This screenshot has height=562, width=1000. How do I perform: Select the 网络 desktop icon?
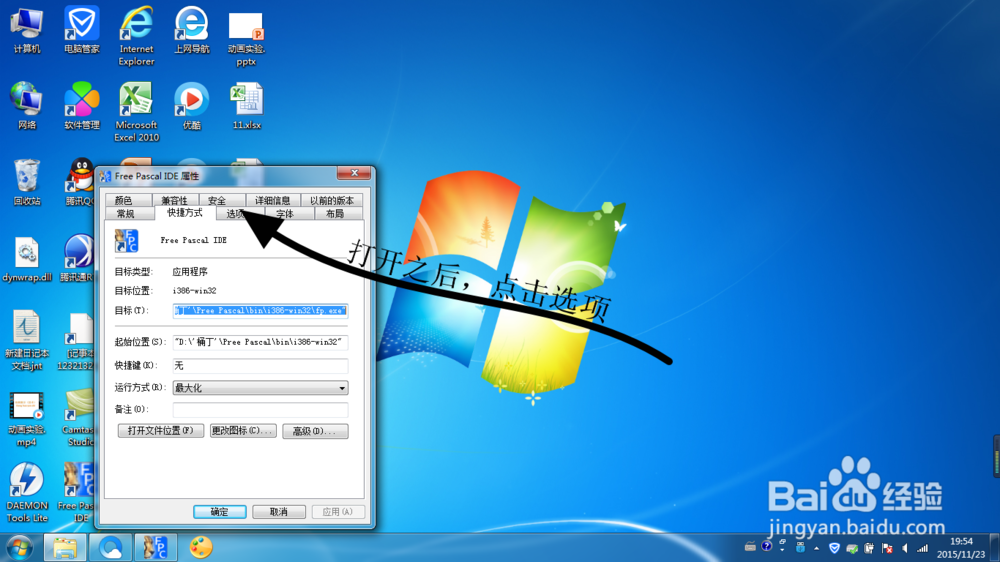click(x=26, y=106)
